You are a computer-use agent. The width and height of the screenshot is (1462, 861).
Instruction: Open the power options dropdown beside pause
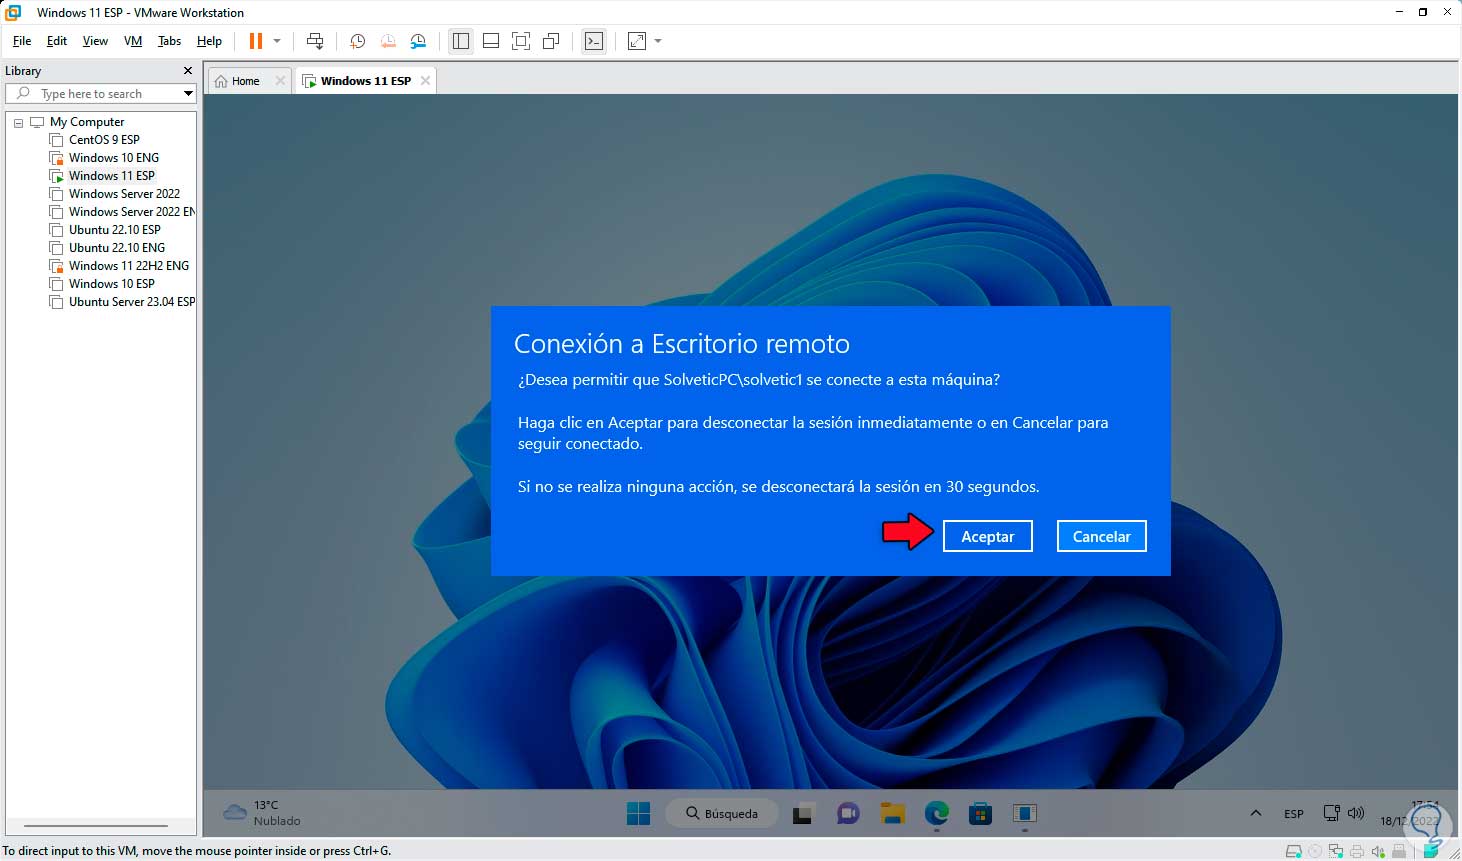tap(277, 41)
